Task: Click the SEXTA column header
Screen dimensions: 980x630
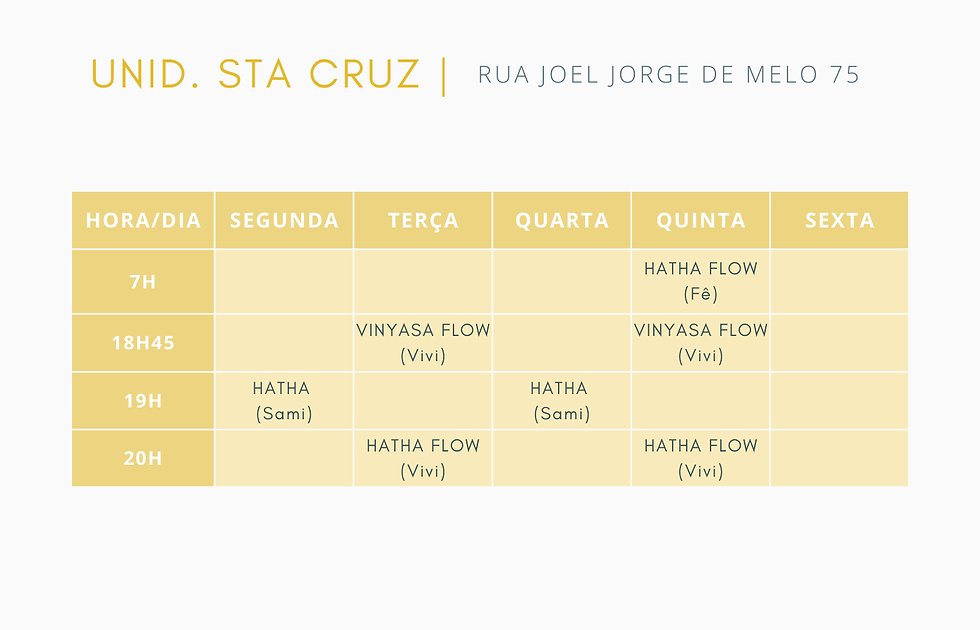Action: point(839,220)
